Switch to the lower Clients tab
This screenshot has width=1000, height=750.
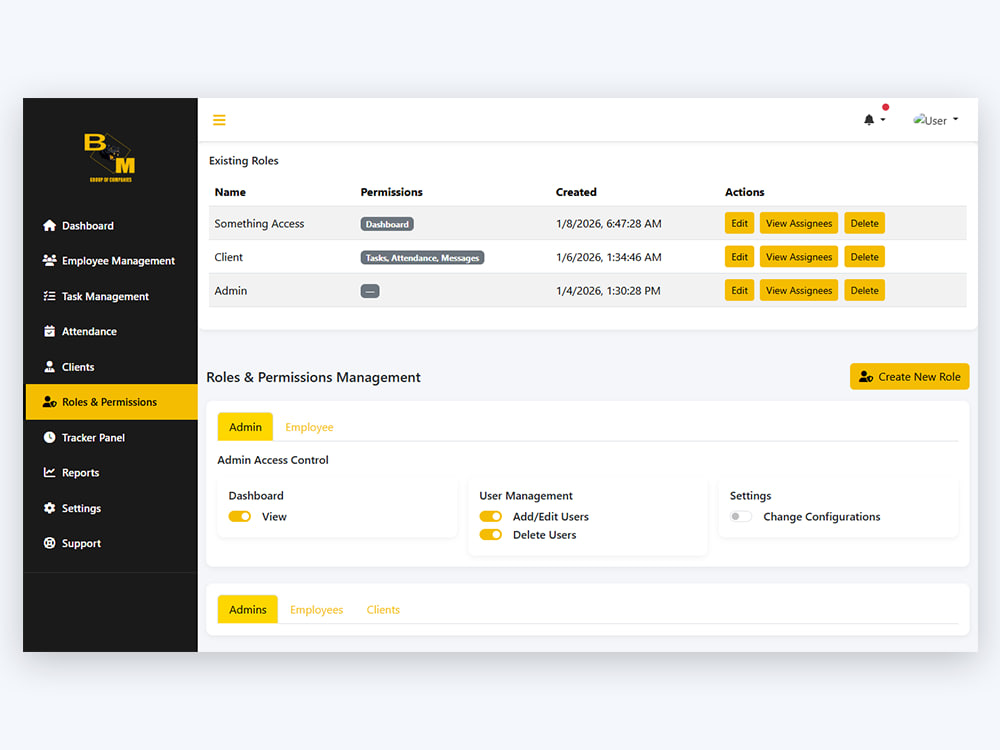[383, 609]
